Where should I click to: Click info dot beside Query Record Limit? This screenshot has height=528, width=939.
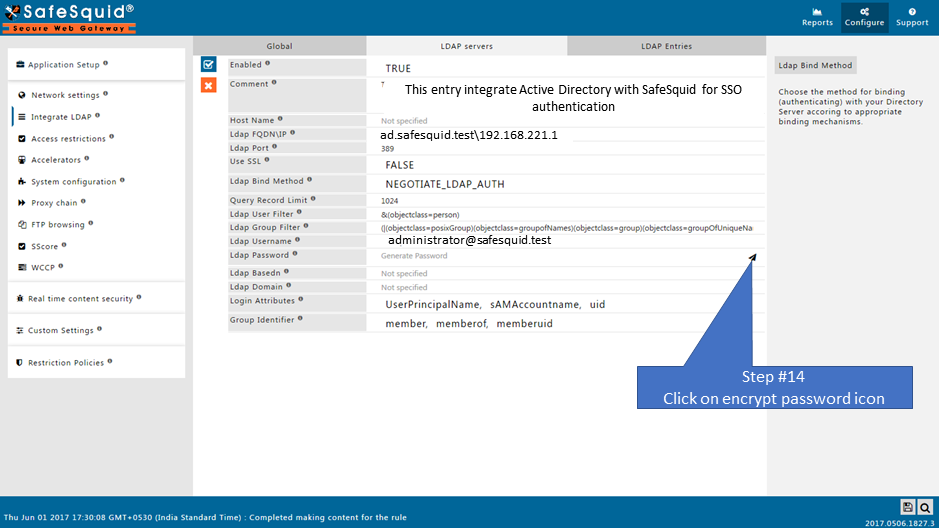pyautogui.click(x=313, y=199)
